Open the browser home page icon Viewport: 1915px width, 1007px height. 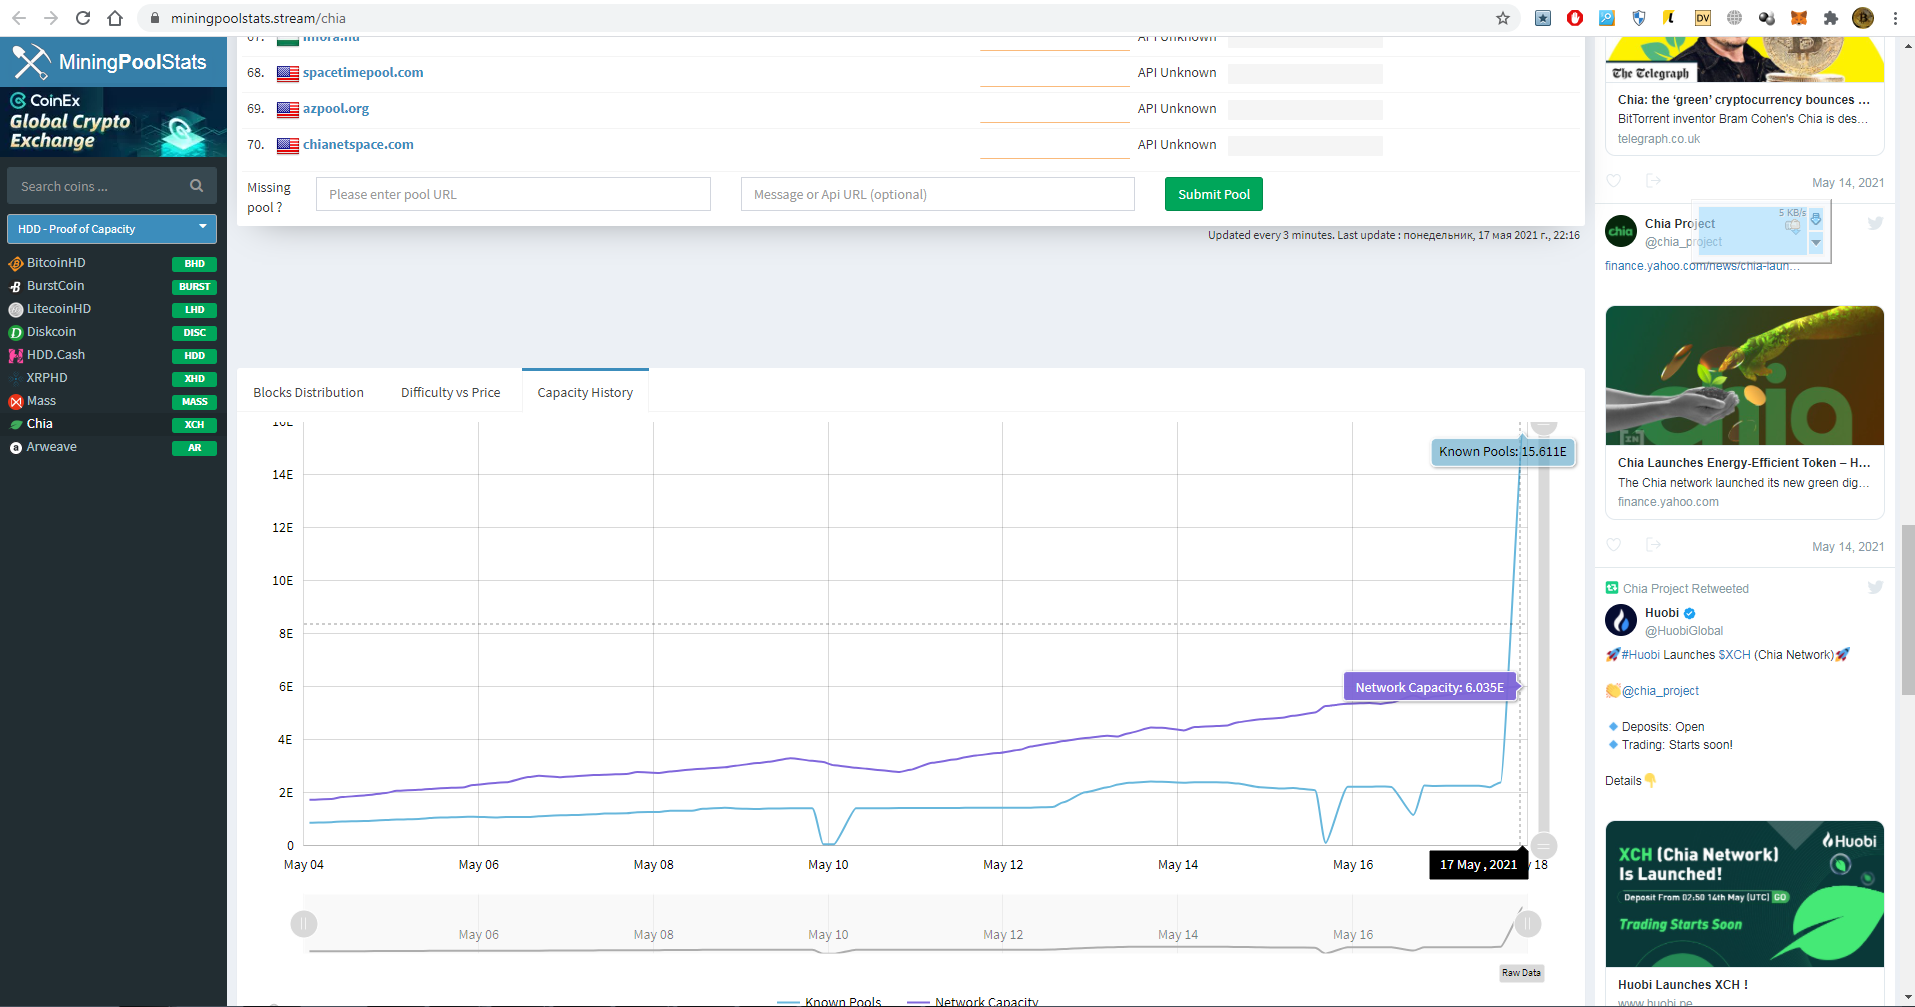coord(115,18)
